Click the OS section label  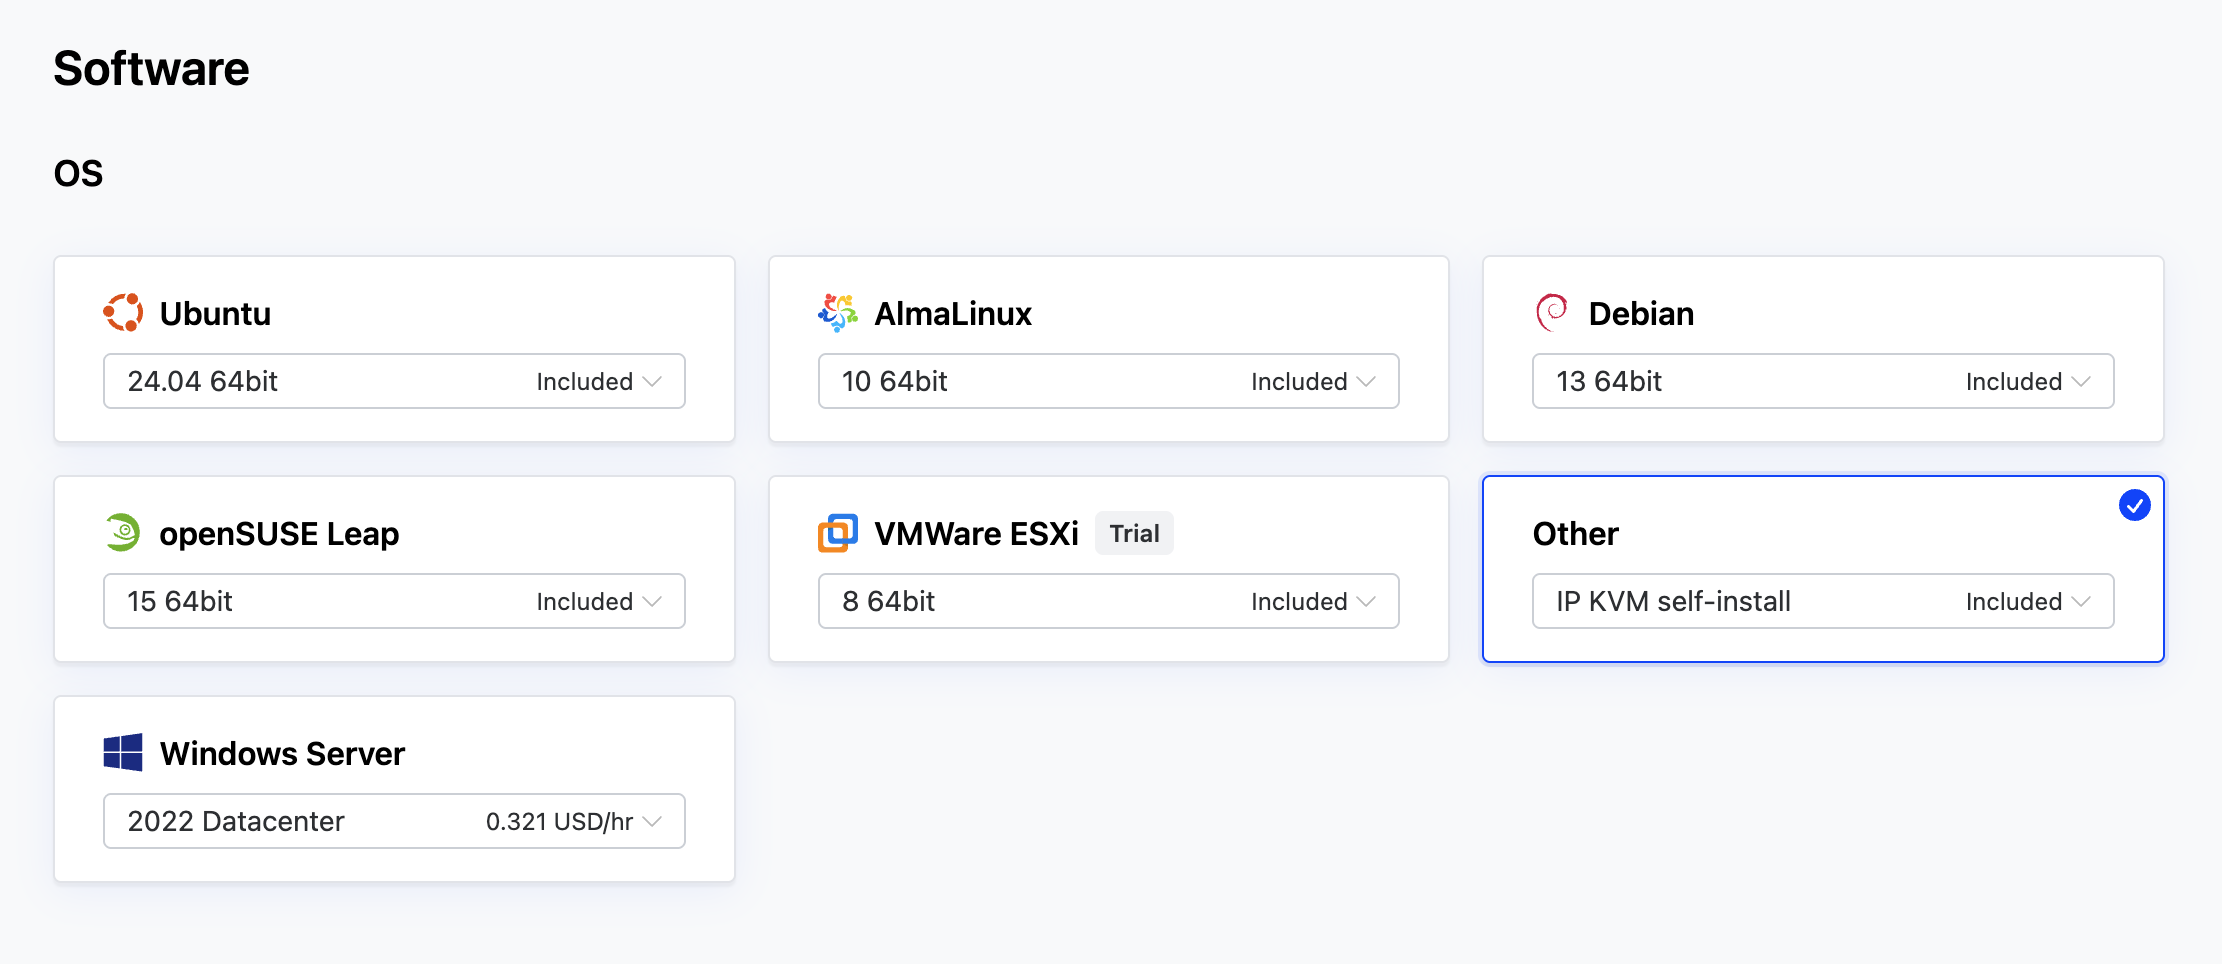click(77, 172)
